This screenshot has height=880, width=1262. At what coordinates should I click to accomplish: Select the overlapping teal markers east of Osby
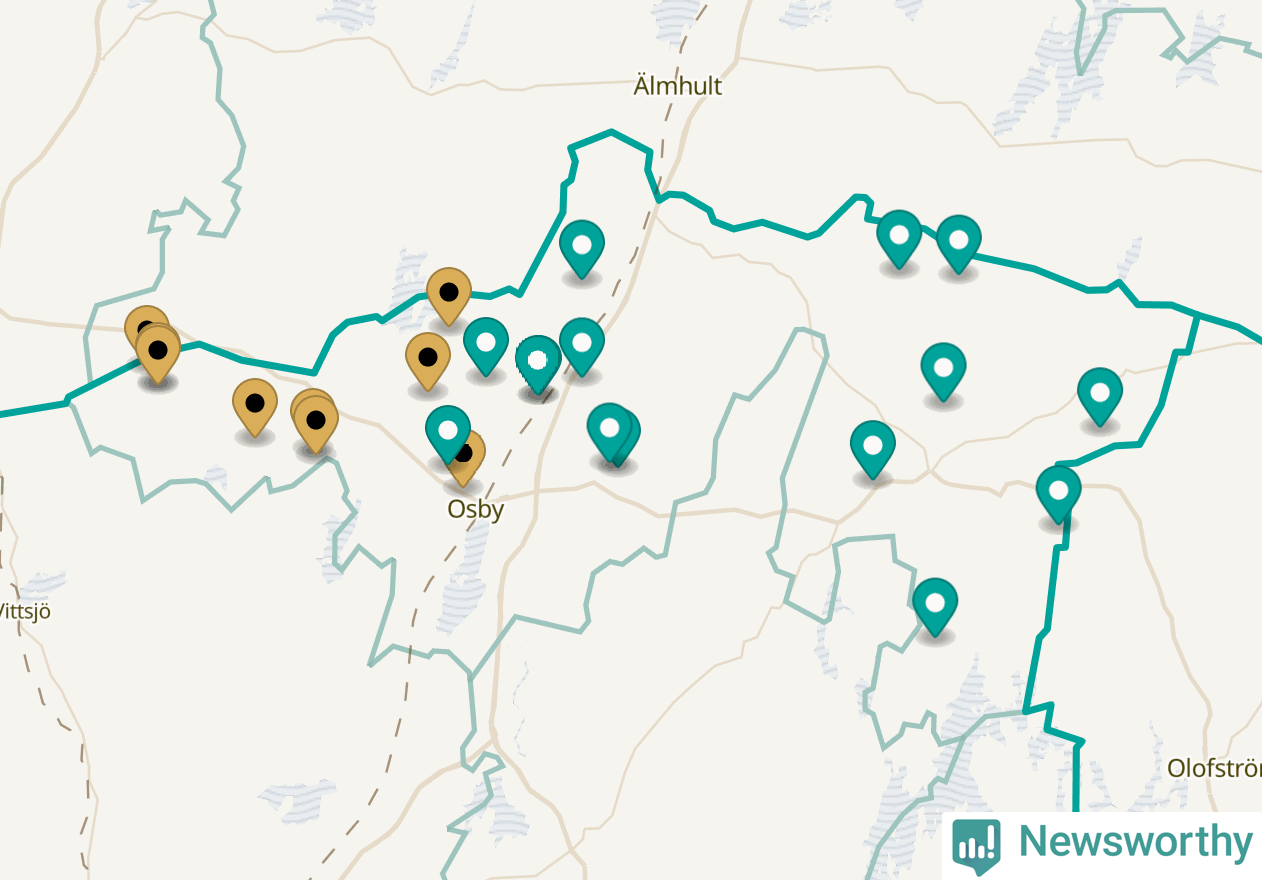pyautogui.click(x=613, y=435)
